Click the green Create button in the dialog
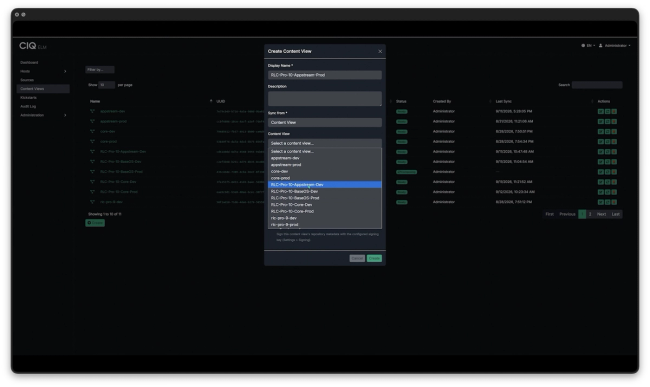This screenshot has width=650, height=387. tap(374, 258)
